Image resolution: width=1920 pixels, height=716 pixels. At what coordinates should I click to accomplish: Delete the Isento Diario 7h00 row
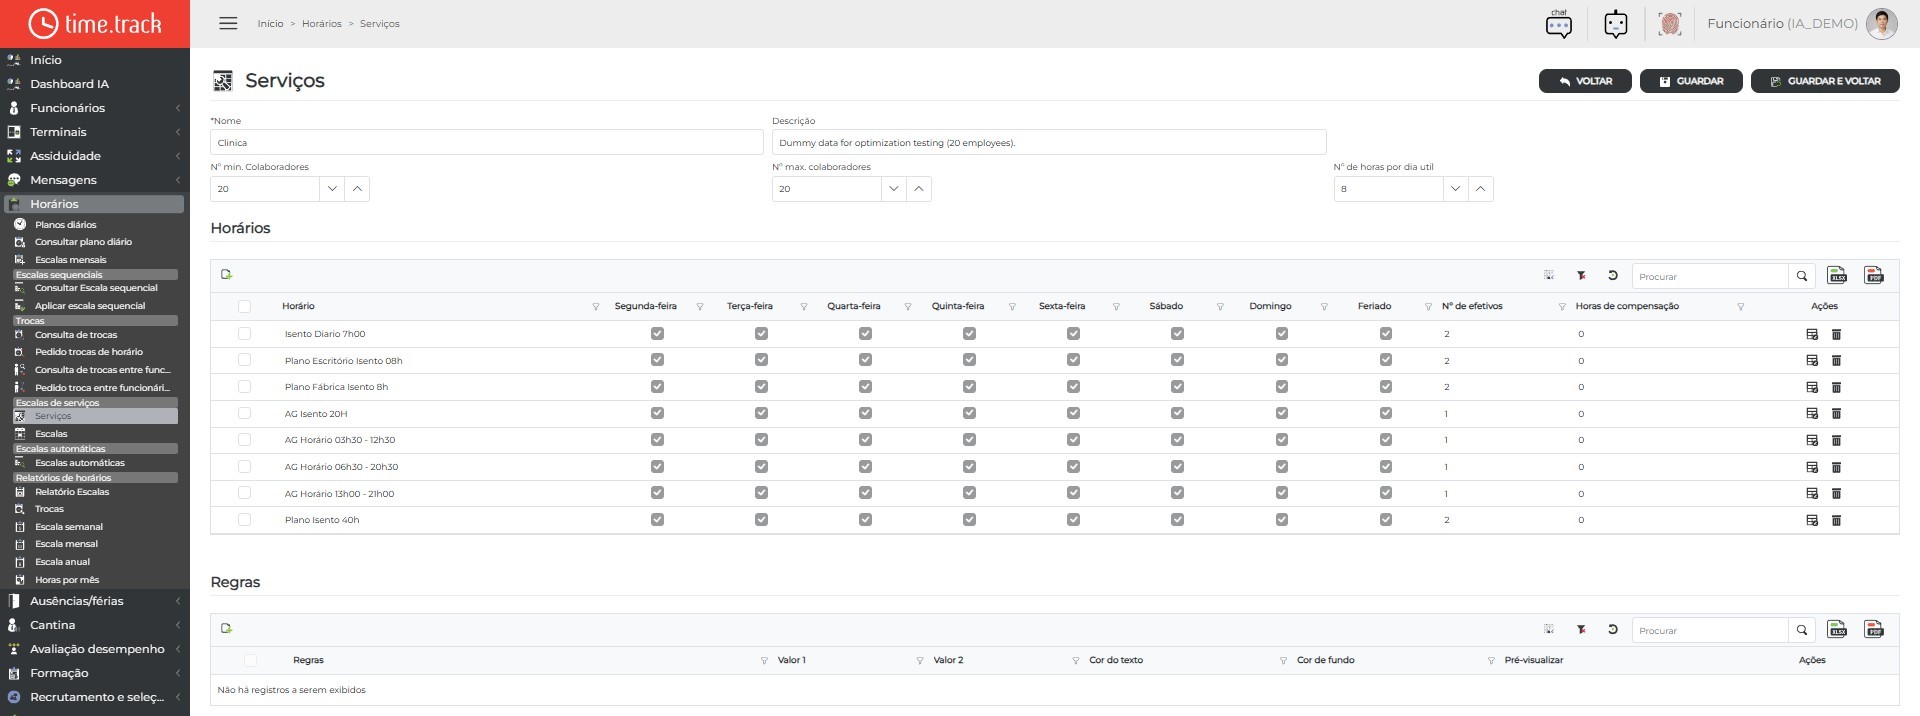click(1836, 334)
